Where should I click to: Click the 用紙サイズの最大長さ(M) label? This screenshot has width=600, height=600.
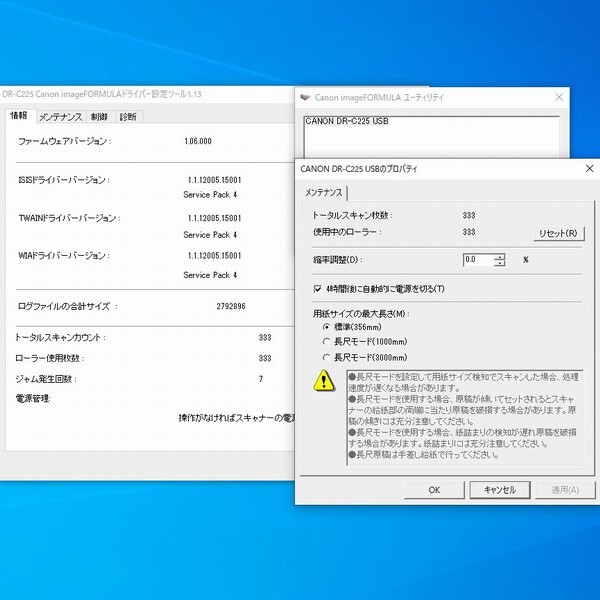point(361,314)
